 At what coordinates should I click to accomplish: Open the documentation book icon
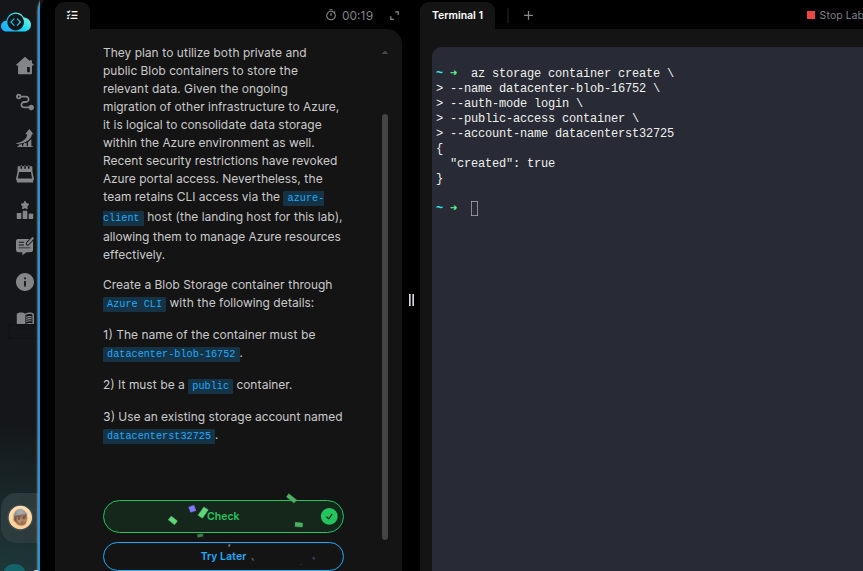25,318
